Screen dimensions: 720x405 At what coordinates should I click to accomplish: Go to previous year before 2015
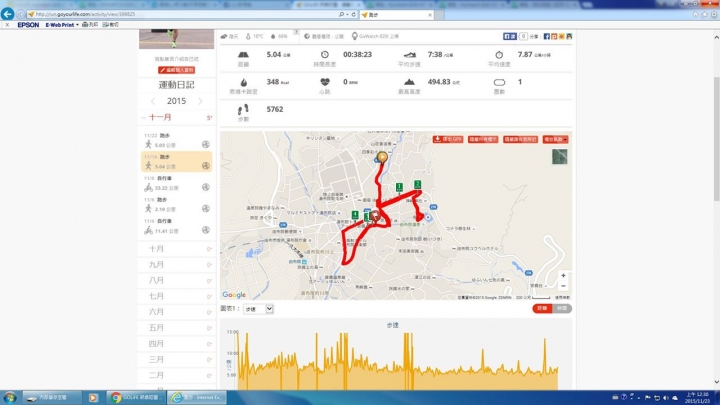(153, 101)
